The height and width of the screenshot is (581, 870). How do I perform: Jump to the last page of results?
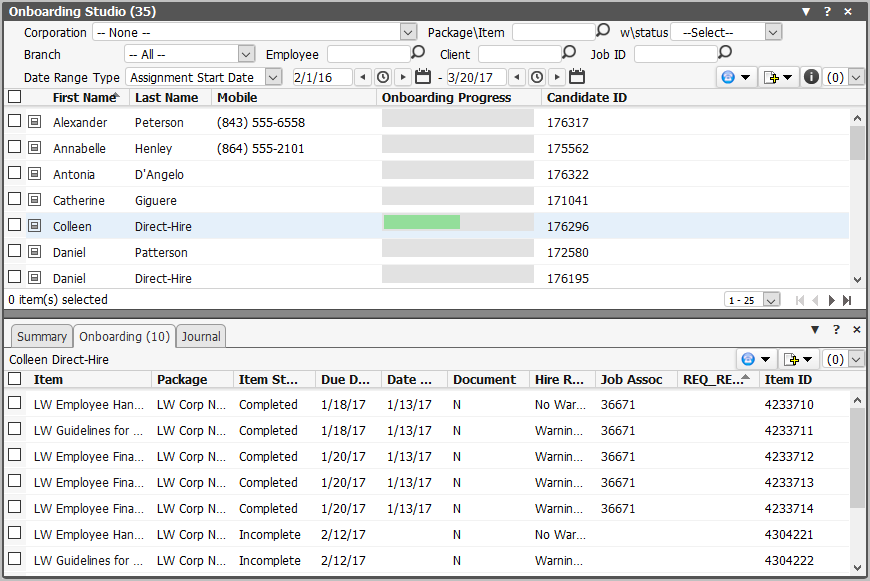coord(848,300)
